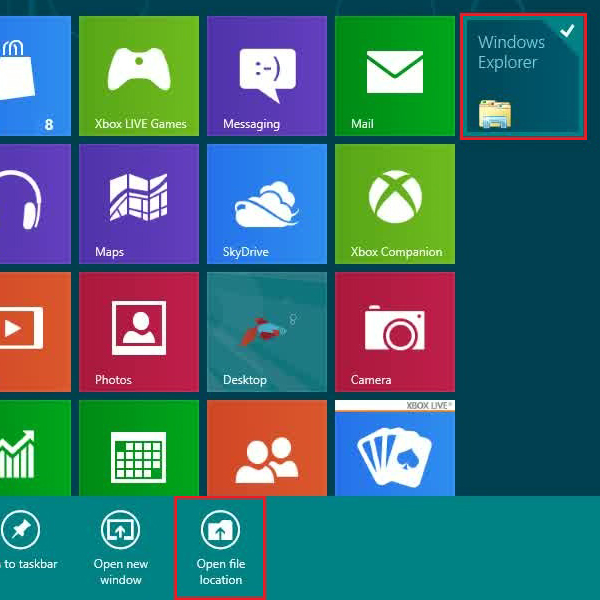Open the Xbox LIVE Solitaire cards tile

tap(395, 448)
